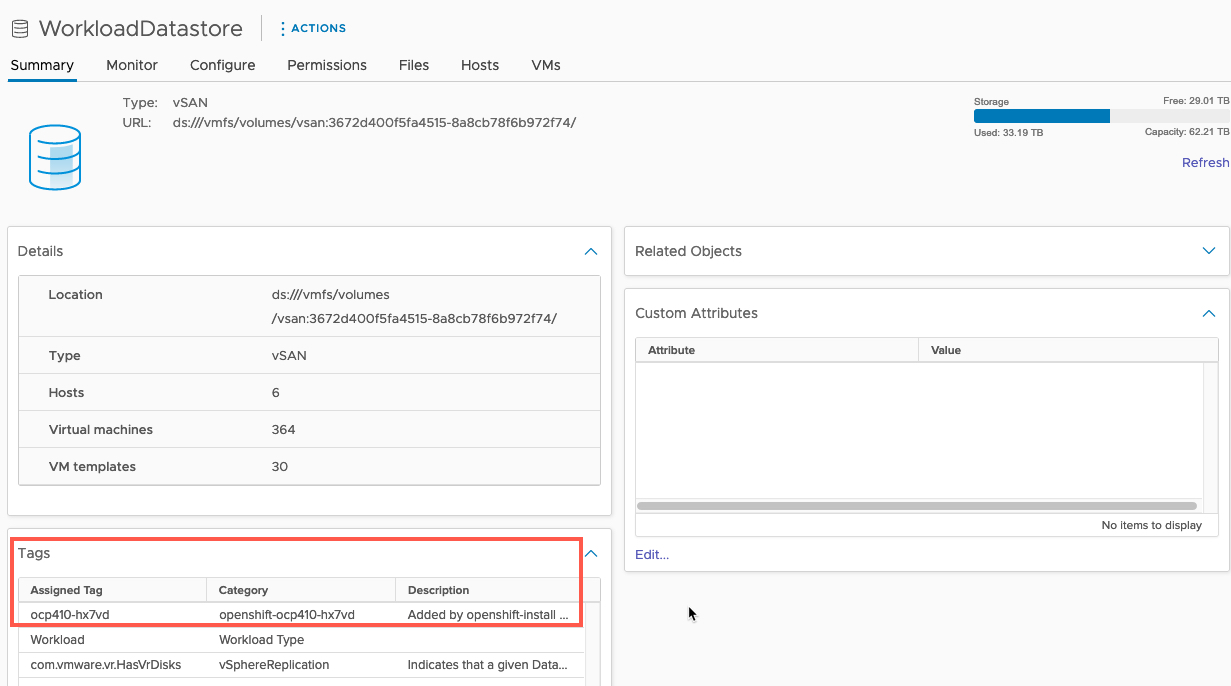1231x686 pixels.
Task: Sort by Assigned Tag column header
Action: pos(112,590)
